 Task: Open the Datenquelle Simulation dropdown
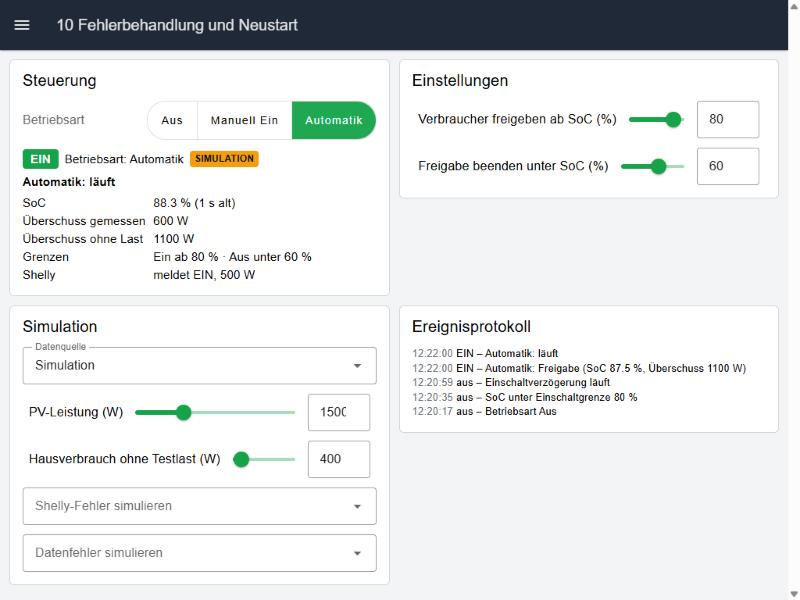tap(199, 365)
